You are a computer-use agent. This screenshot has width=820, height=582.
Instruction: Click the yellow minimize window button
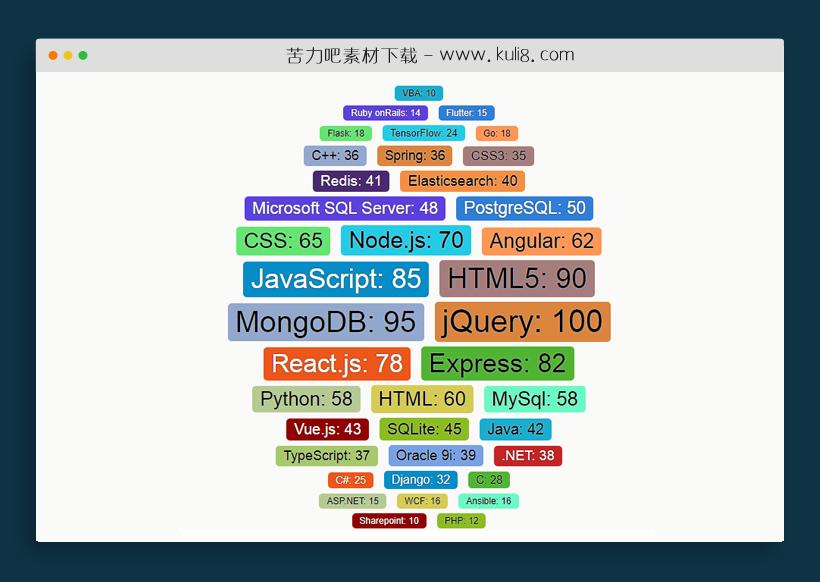click(67, 56)
